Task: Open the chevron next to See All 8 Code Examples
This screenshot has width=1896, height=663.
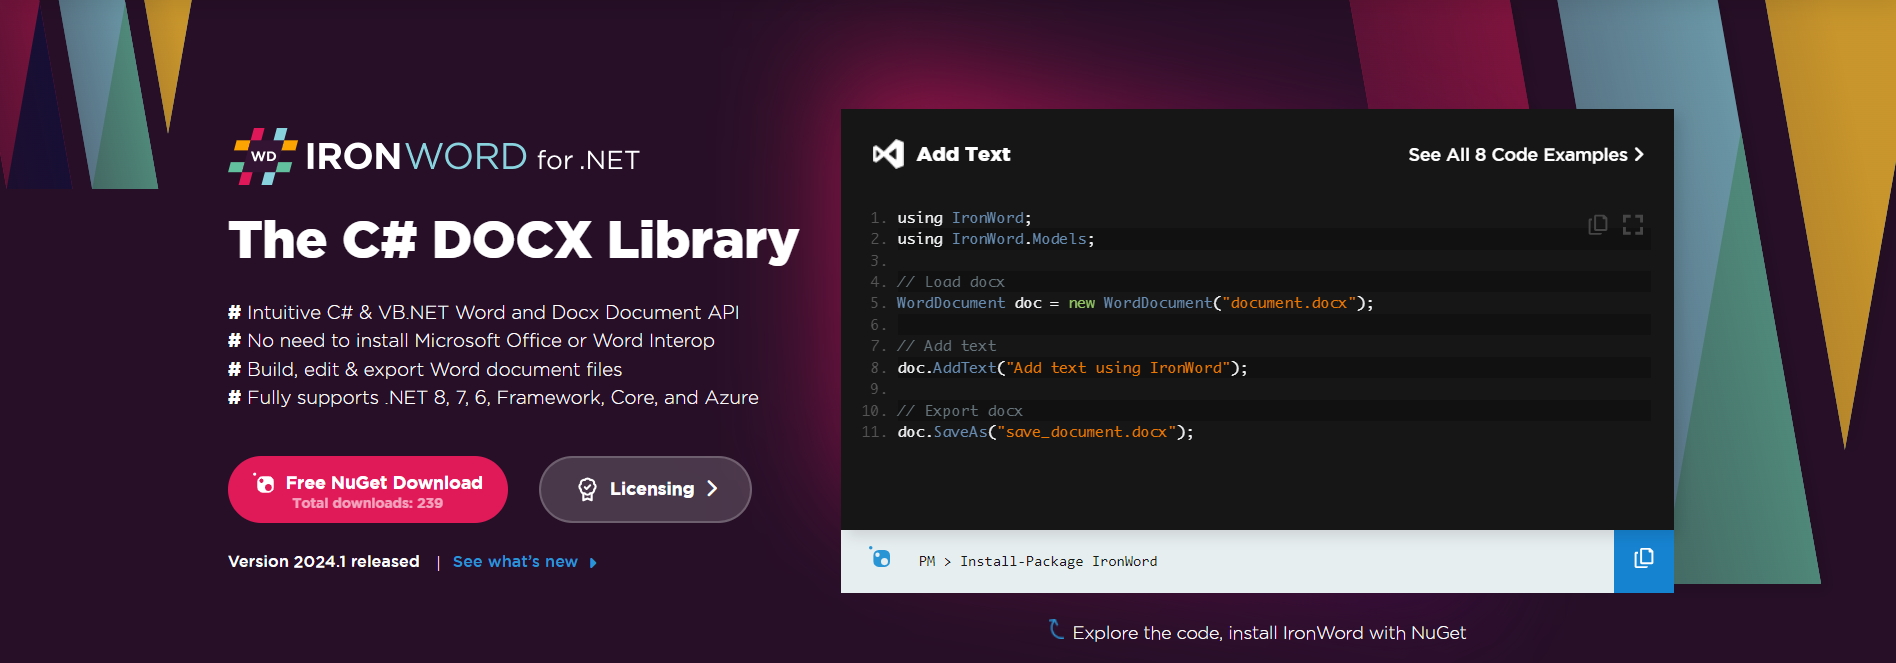Action: 1639,154
